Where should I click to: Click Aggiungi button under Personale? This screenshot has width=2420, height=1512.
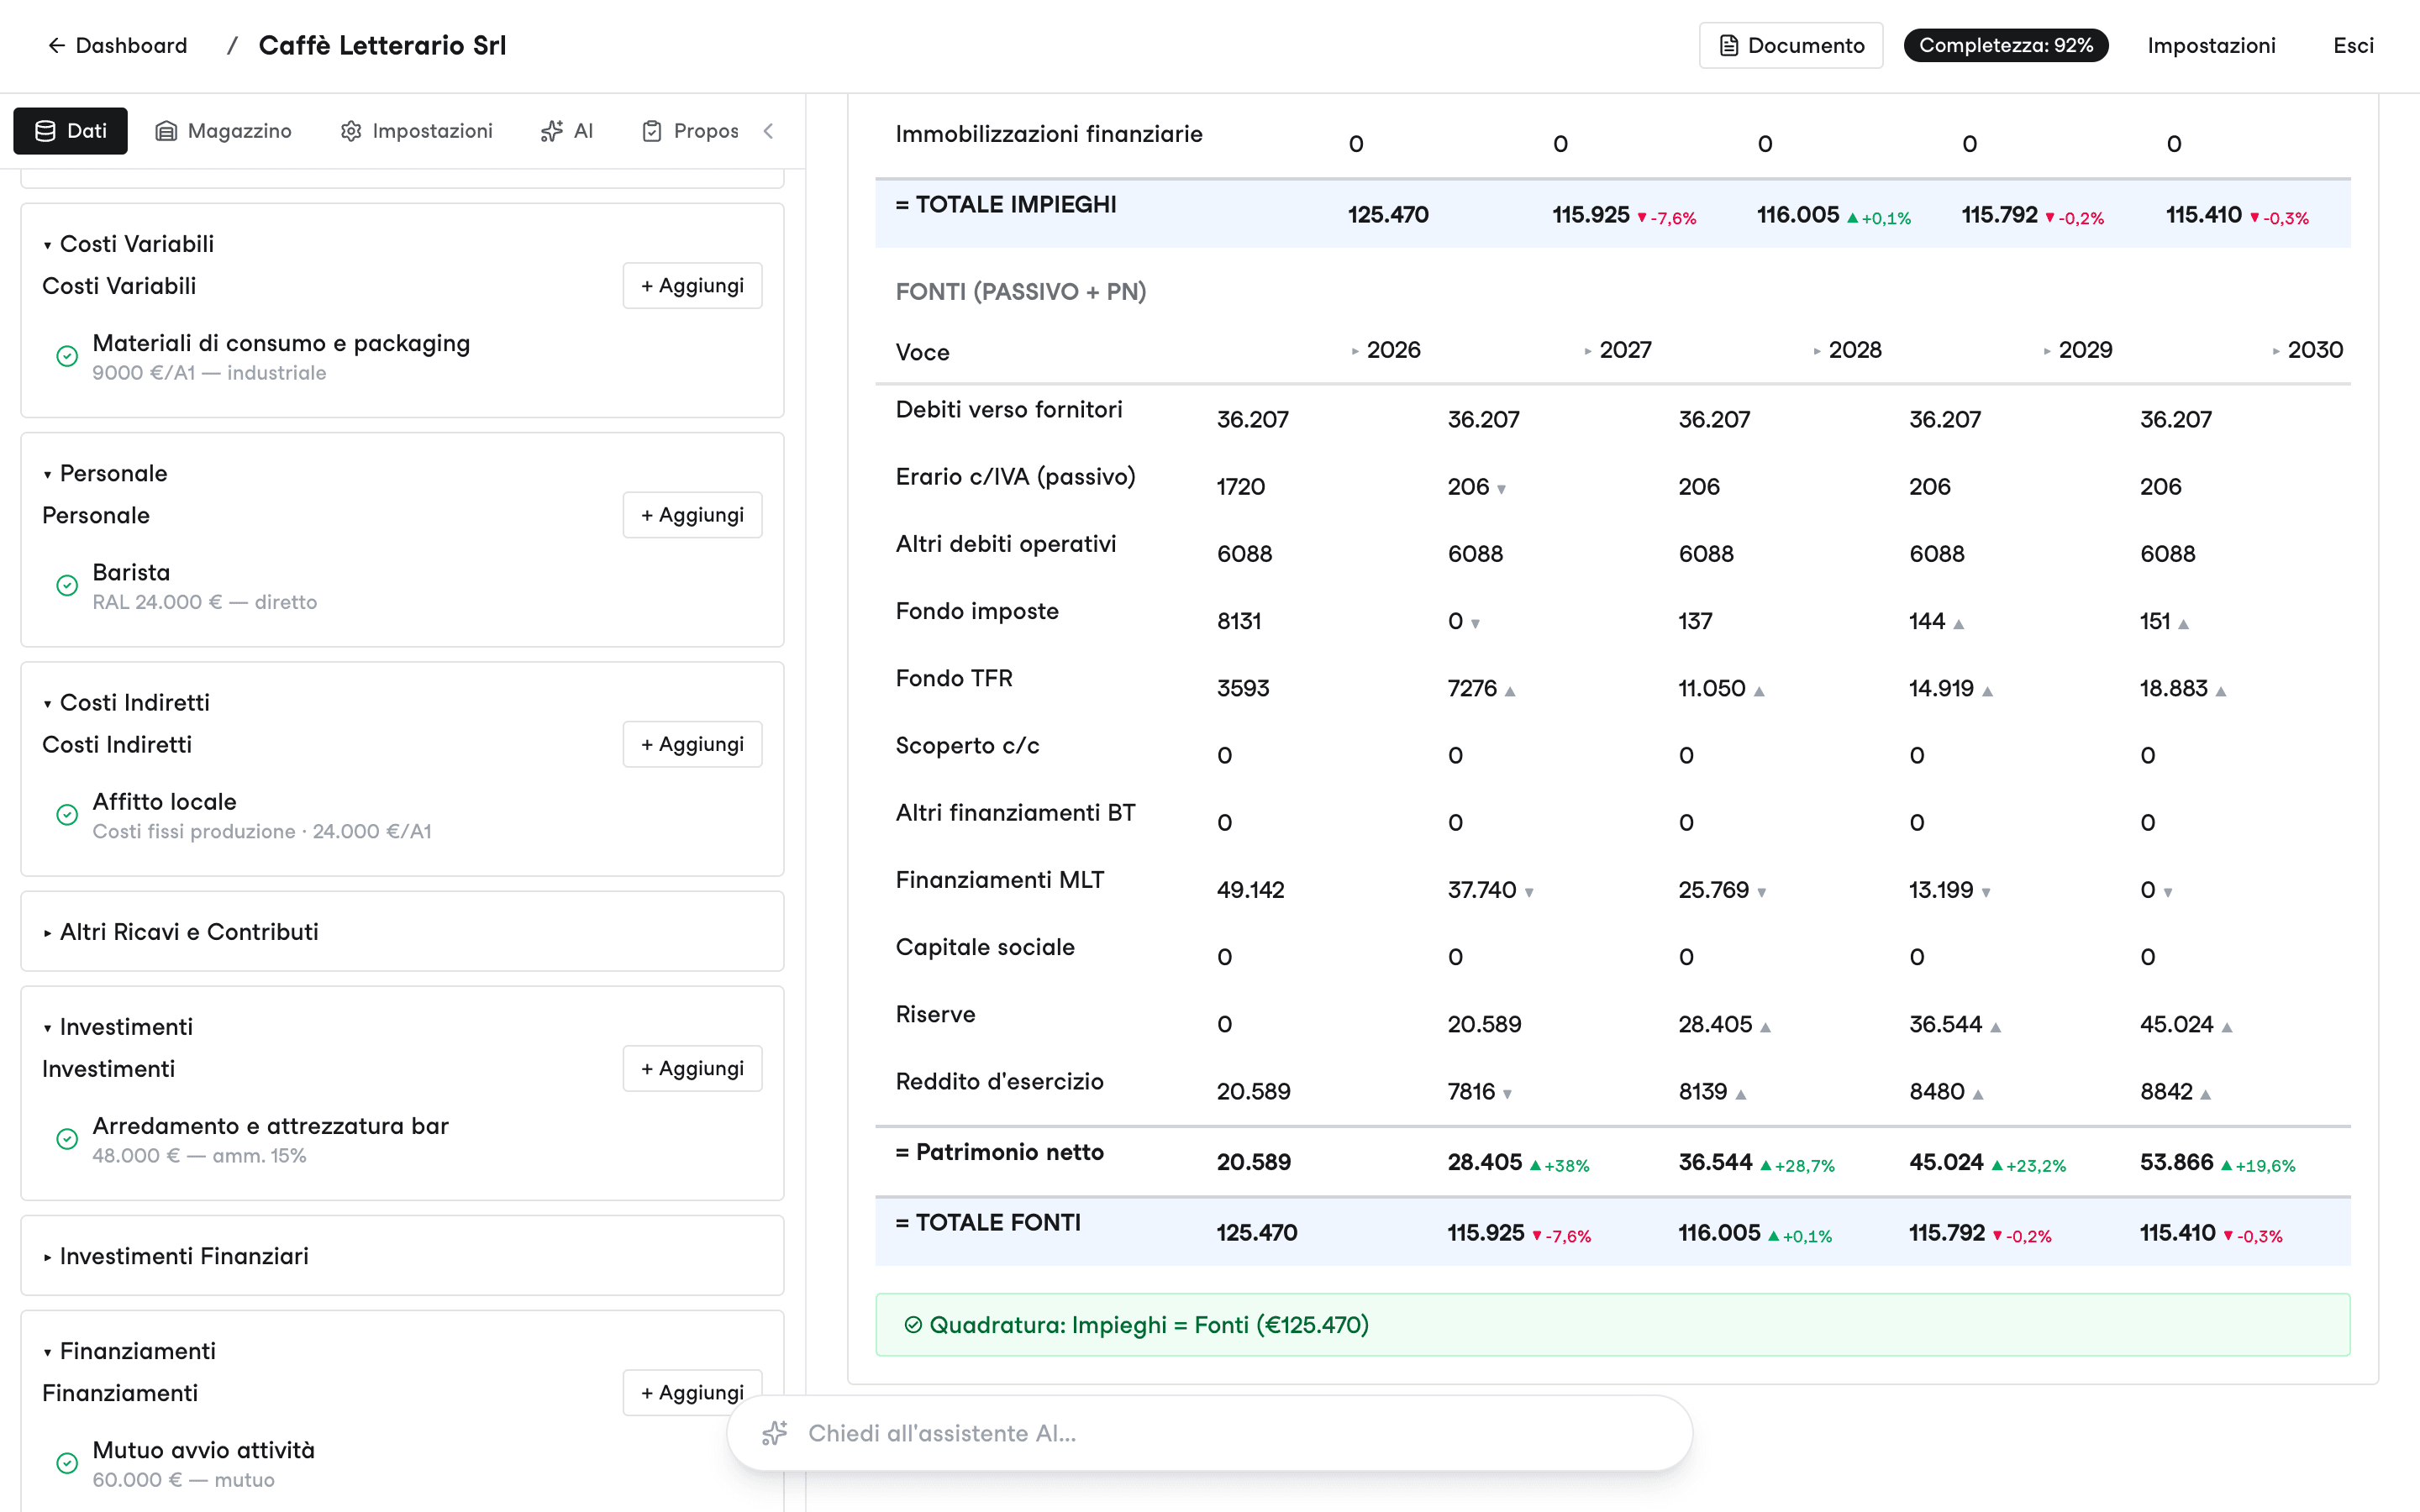692,515
